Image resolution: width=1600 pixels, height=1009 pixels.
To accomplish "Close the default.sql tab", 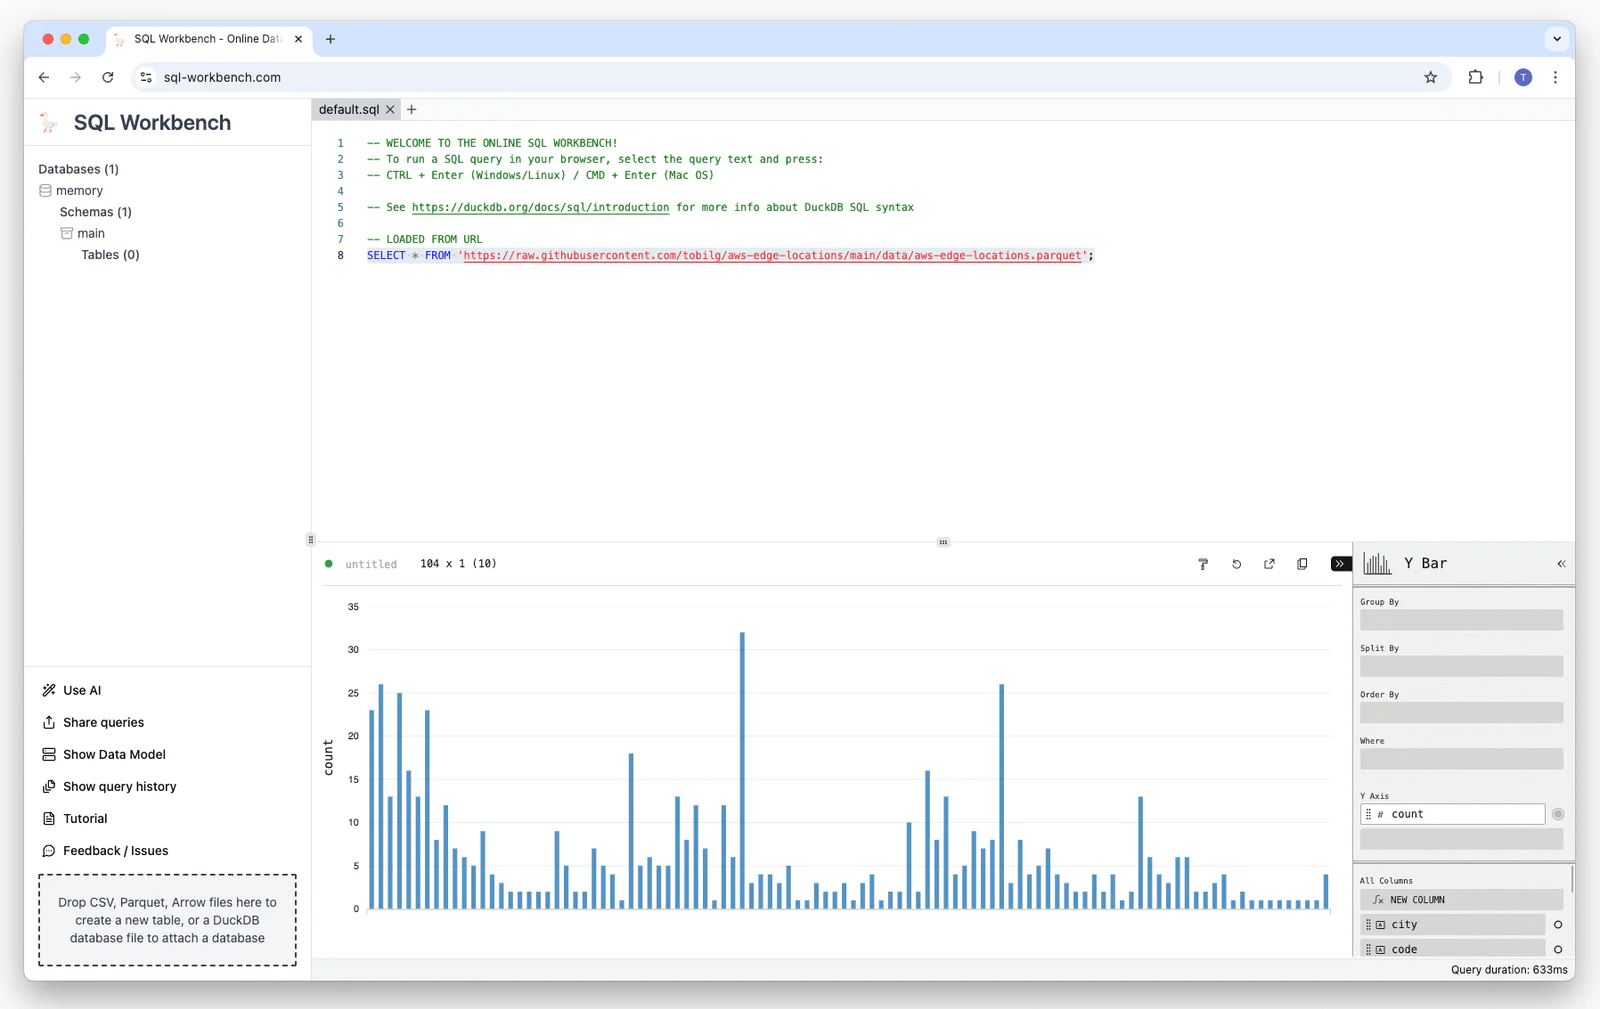I will (x=390, y=110).
